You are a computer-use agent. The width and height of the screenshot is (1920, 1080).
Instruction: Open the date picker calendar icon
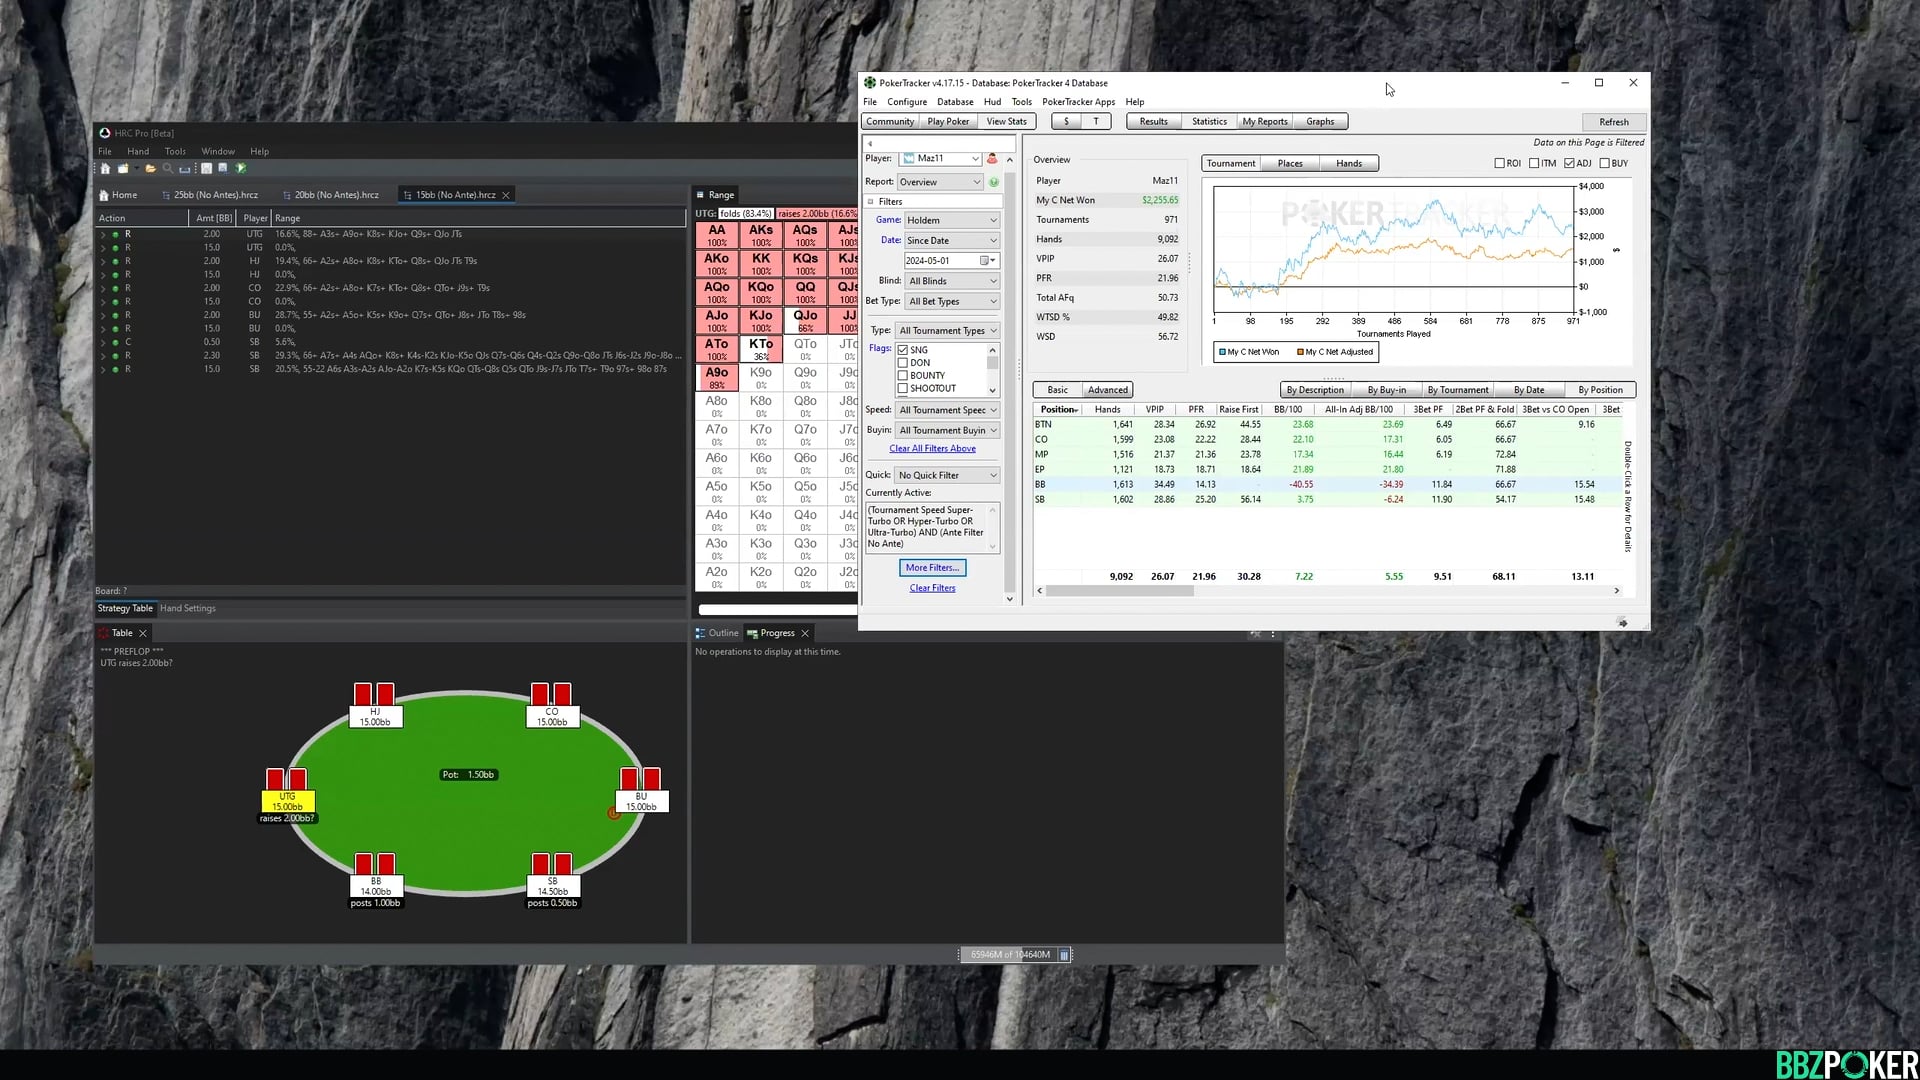coord(985,261)
